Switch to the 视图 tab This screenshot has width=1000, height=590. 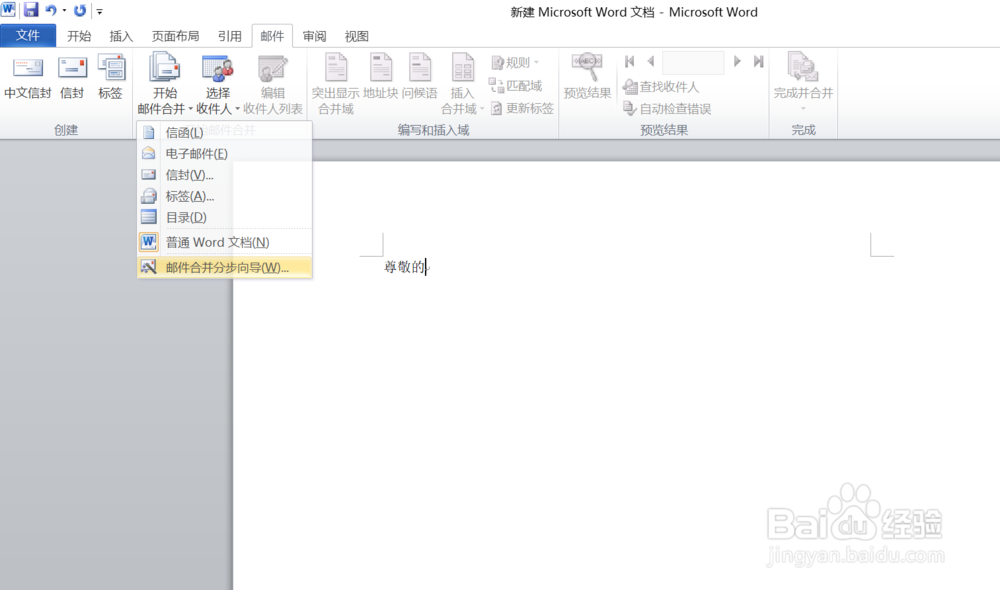(x=357, y=36)
